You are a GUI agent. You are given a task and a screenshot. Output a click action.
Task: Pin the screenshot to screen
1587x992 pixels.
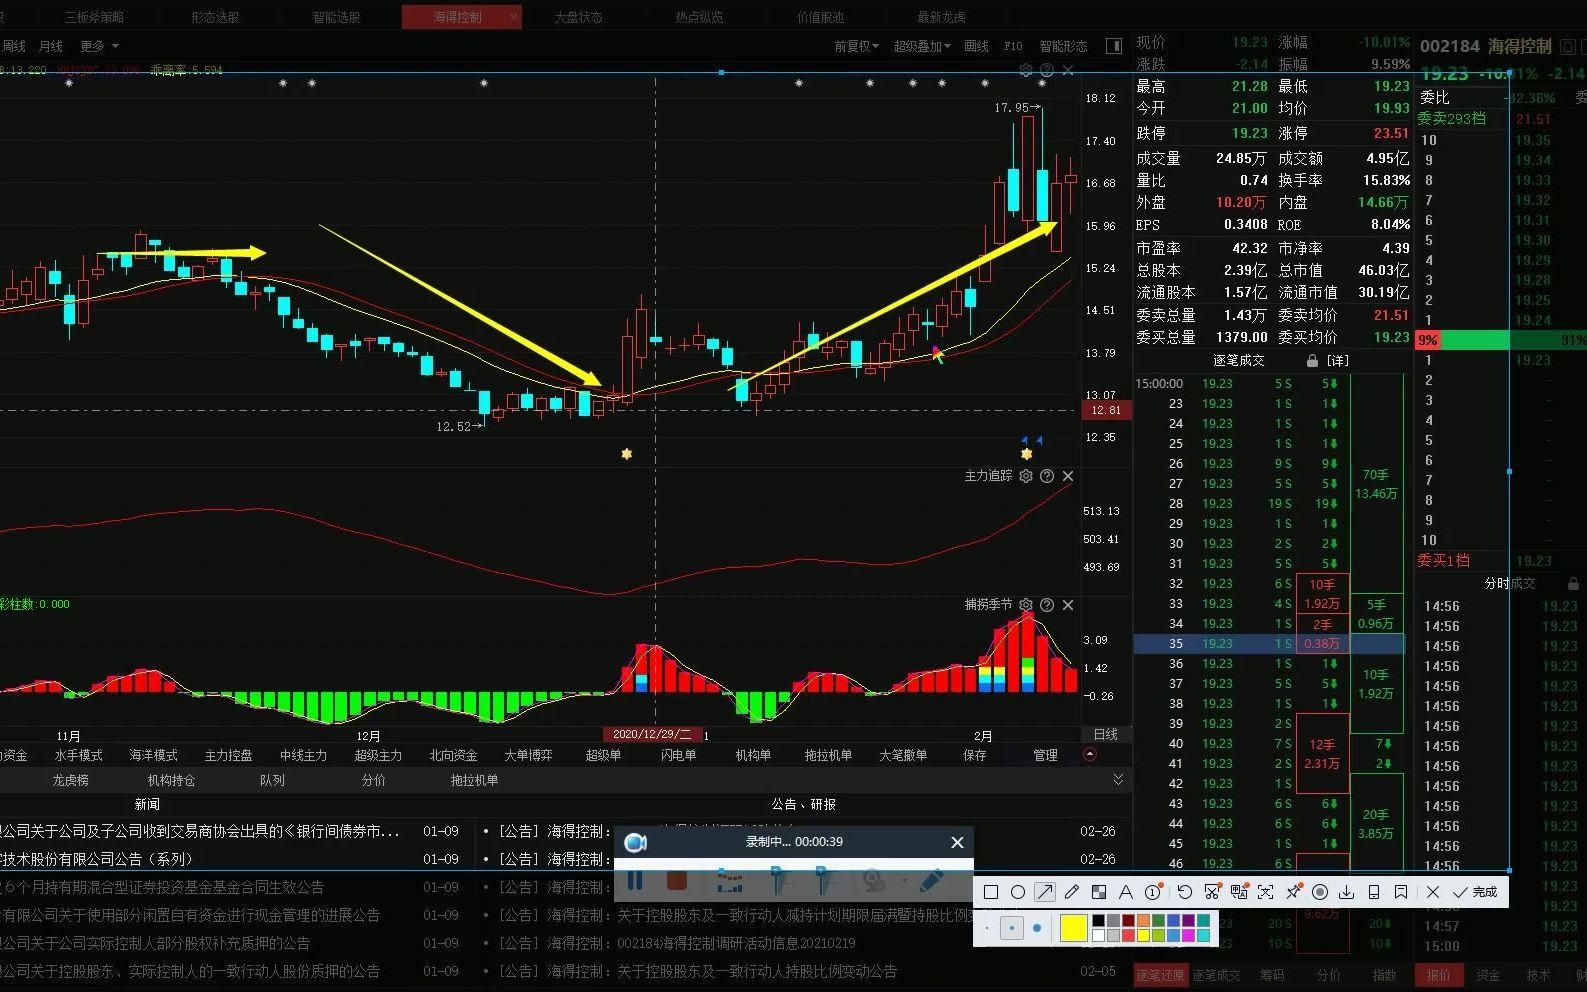[x=1293, y=892]
